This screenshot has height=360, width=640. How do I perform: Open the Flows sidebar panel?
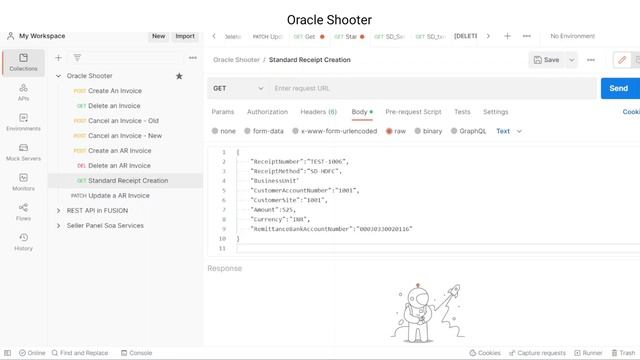(23, 212)
